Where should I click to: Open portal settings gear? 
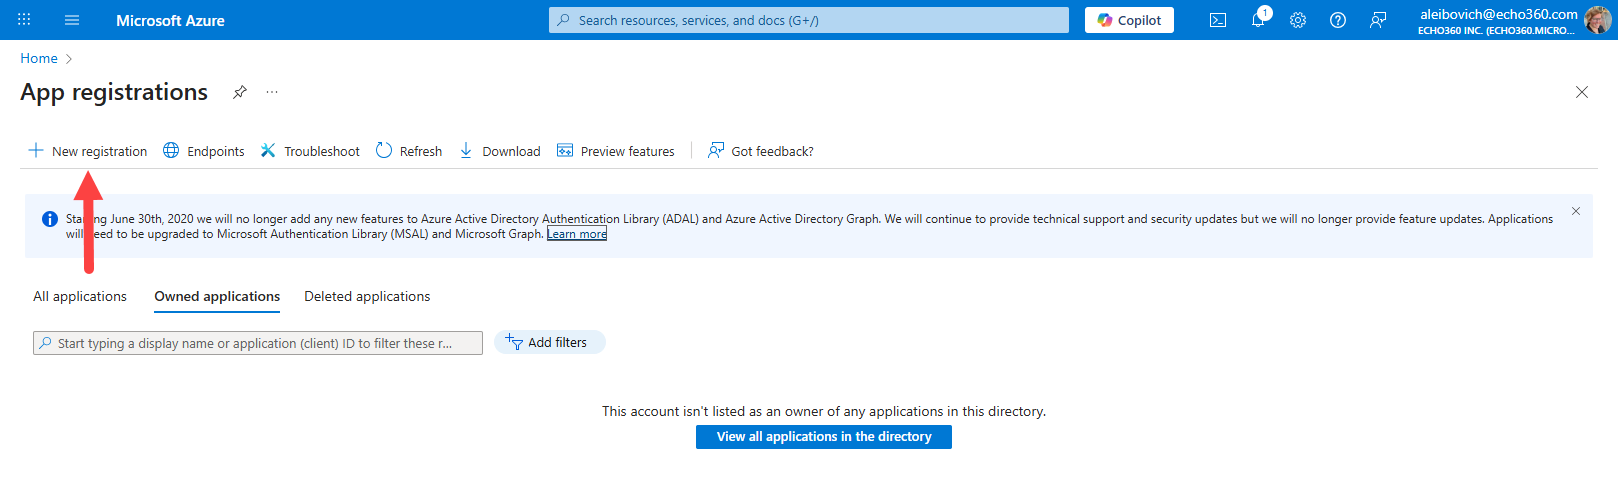[x=1298, y=20]
